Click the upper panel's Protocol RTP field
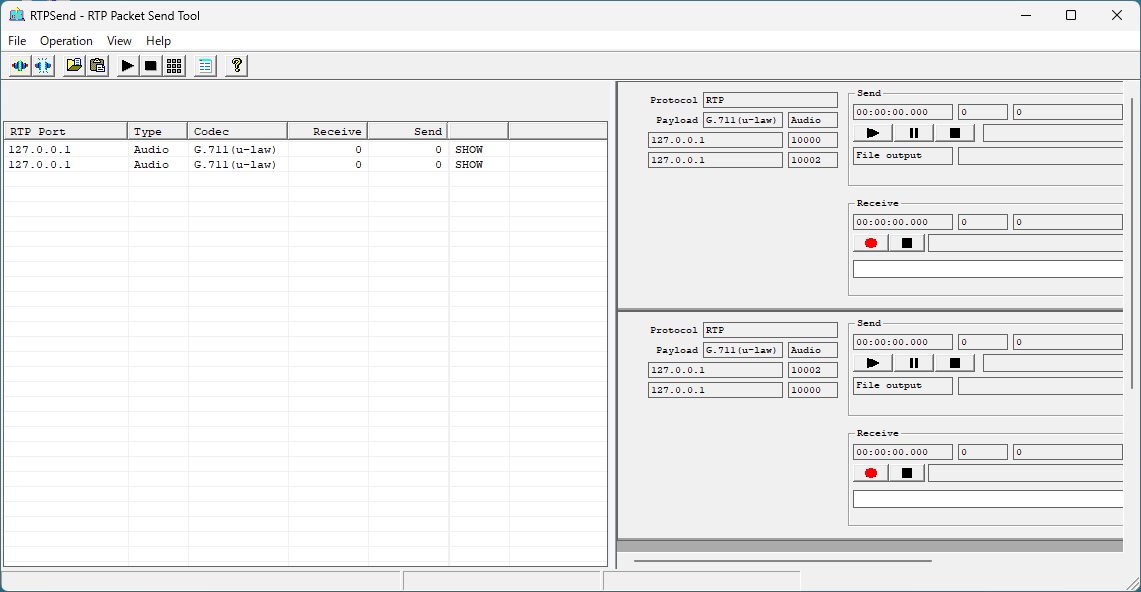This screenshot has width=1141, height=592. click(x=771, y=100)
